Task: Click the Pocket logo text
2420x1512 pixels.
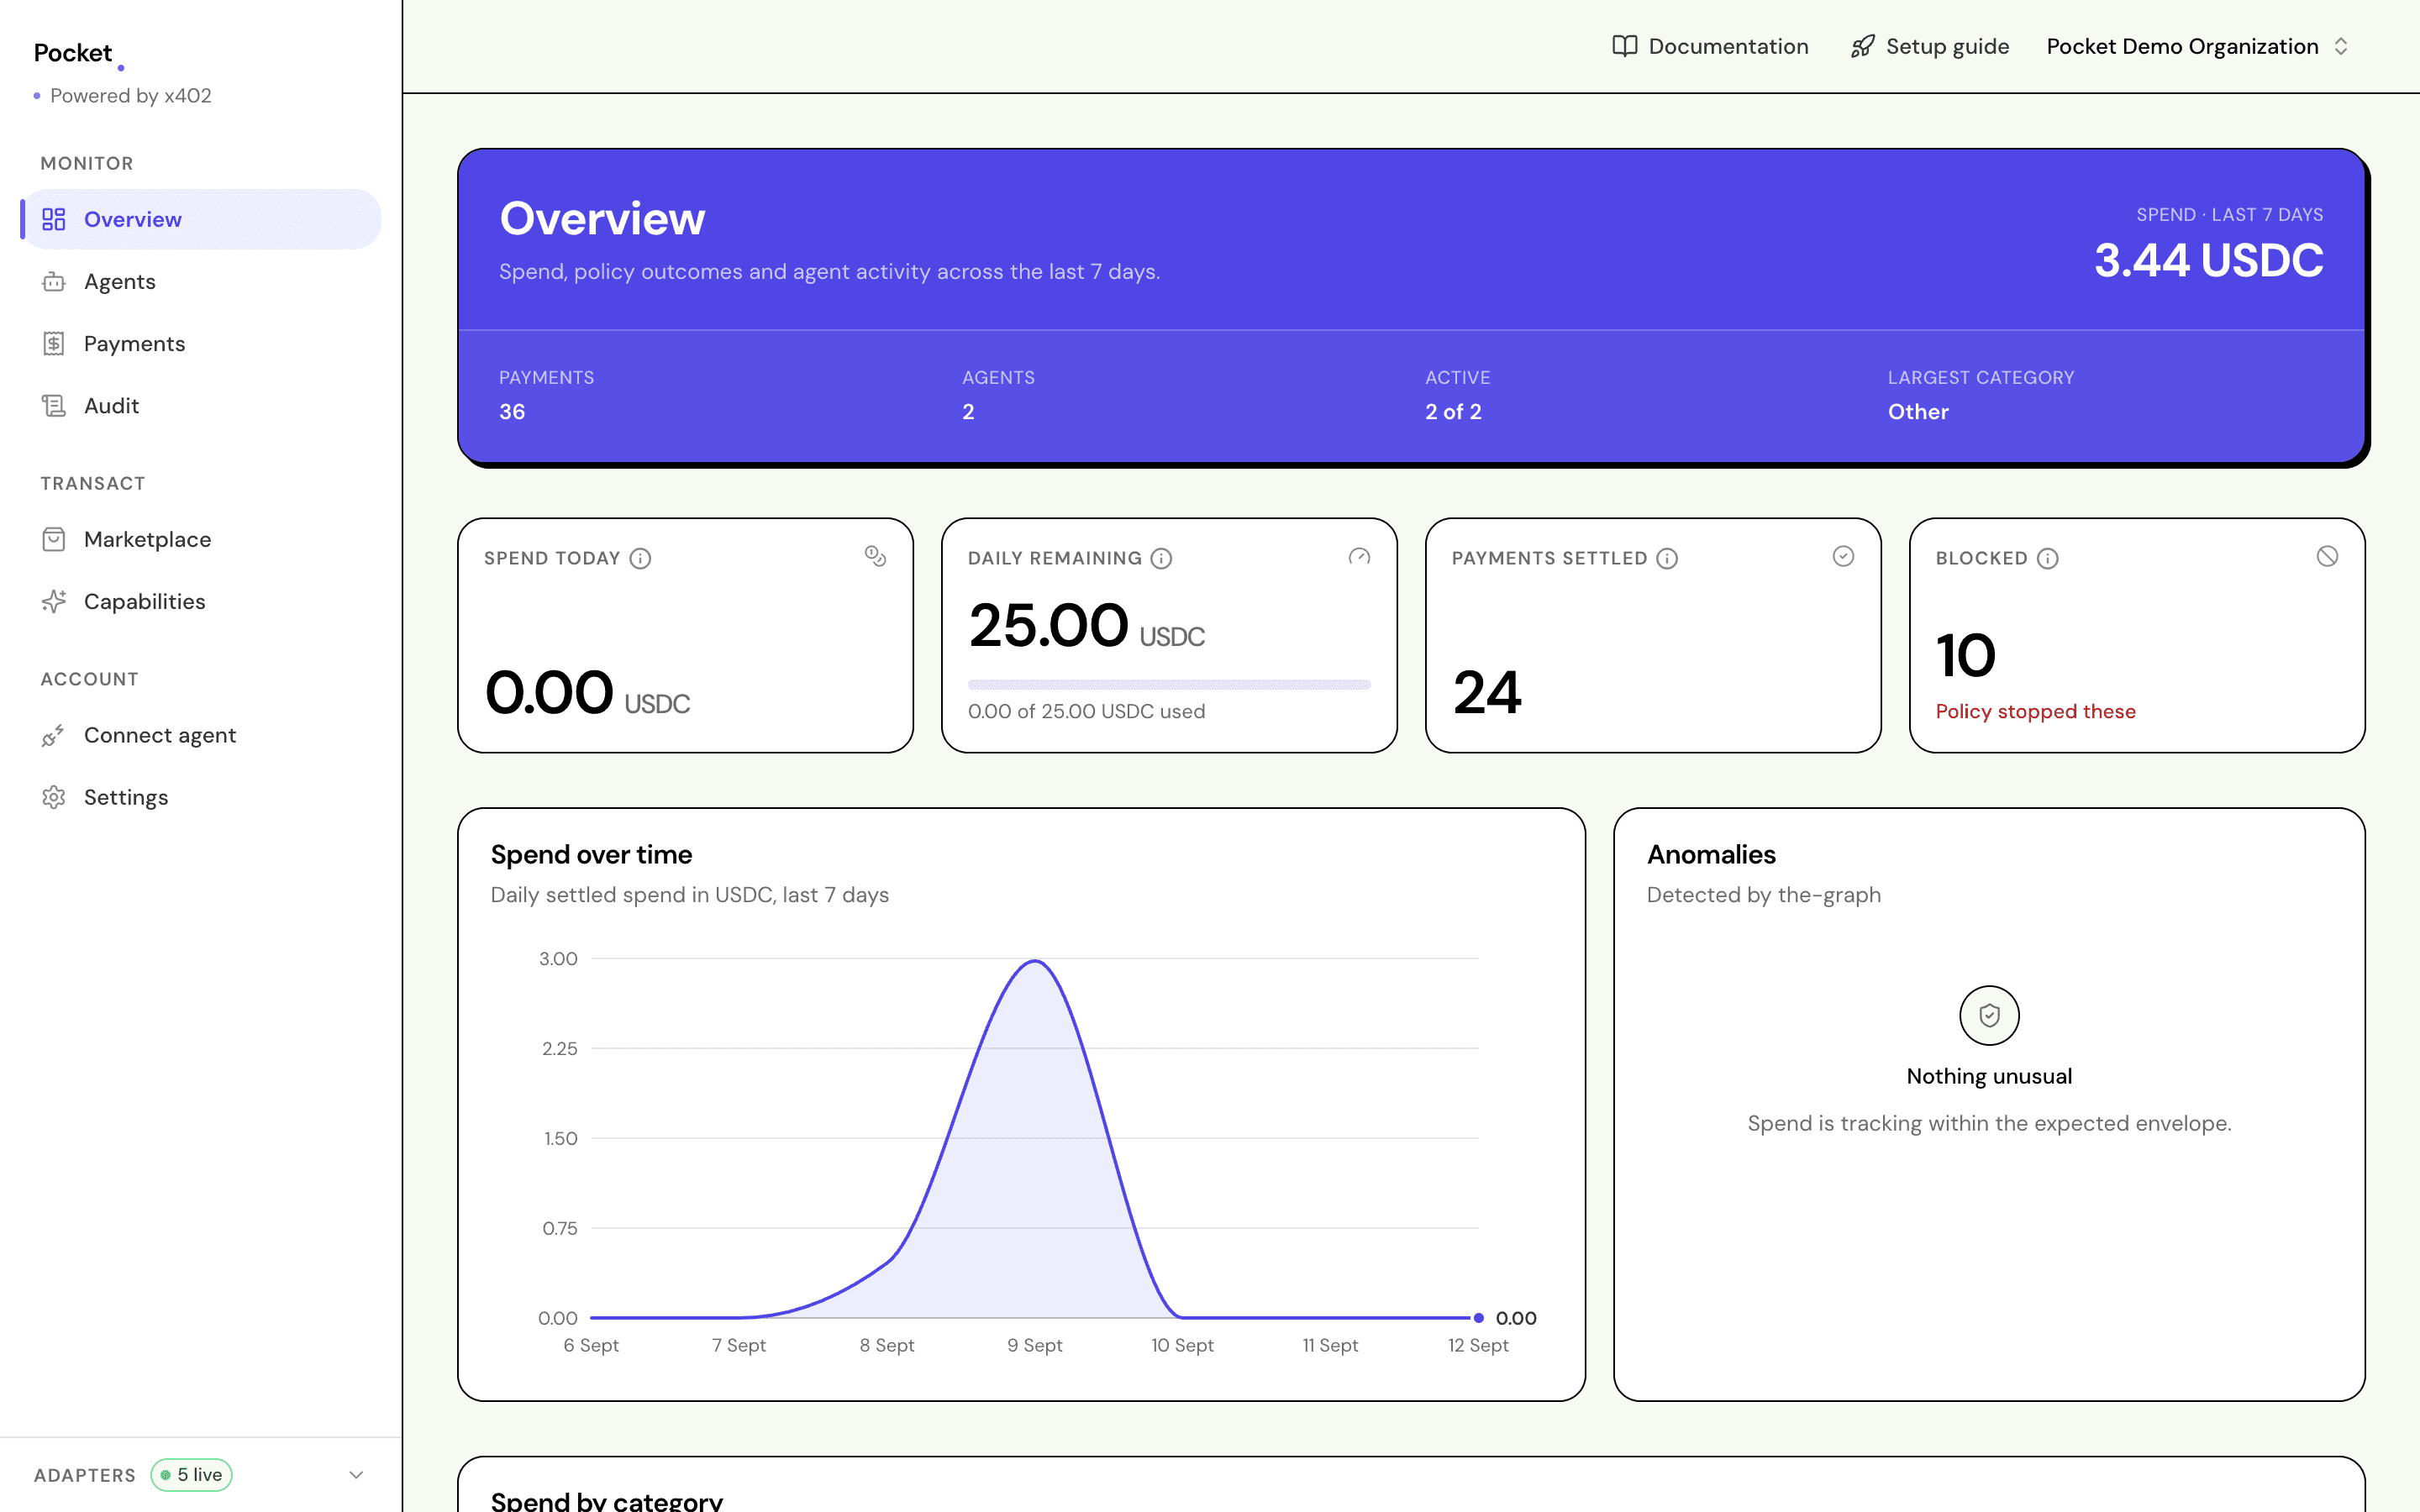Action: click(x=73, y=53)
